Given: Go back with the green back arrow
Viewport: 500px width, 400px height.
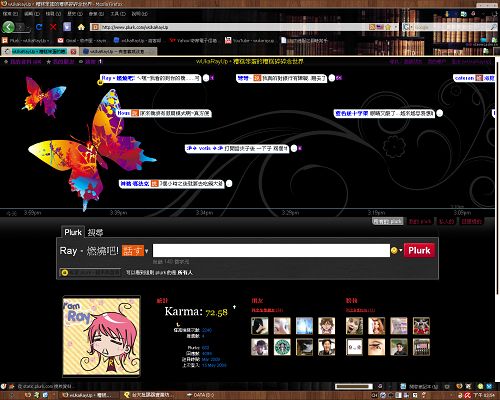Looking at the screenshot, I should click(8, 27).
